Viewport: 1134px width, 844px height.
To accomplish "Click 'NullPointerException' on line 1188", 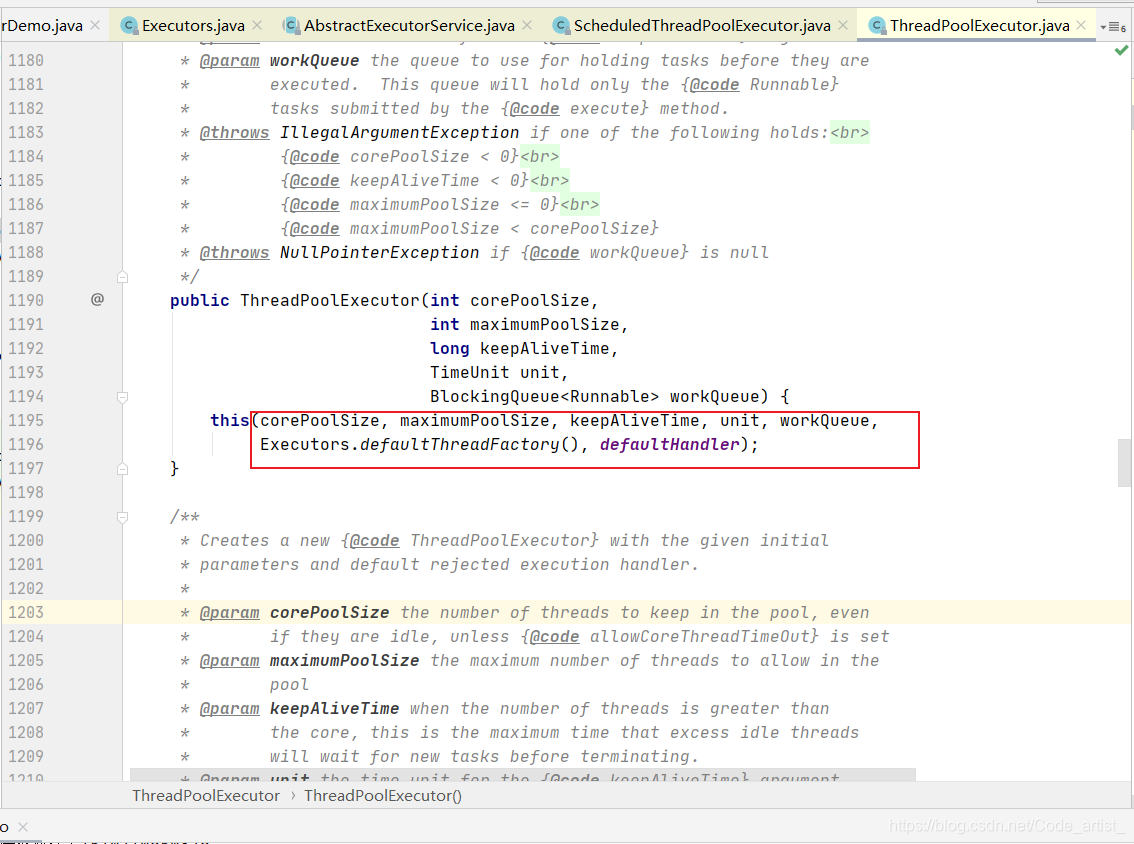I will [379, 252].
